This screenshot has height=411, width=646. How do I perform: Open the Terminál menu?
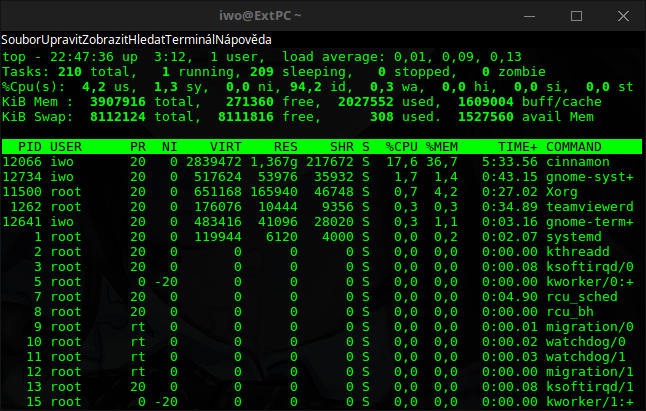(217, 40)
